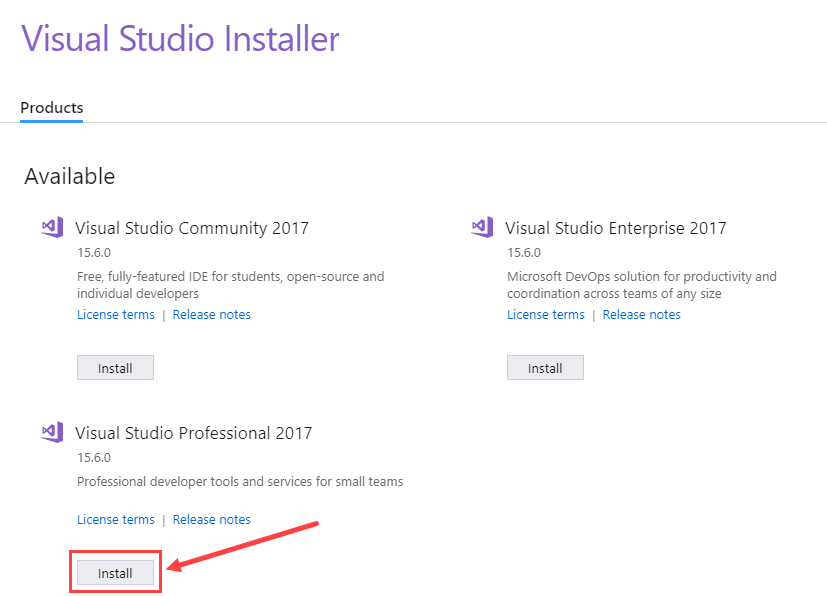Click the Visual Studio Community 2017 logo icon

click(52, 228)
